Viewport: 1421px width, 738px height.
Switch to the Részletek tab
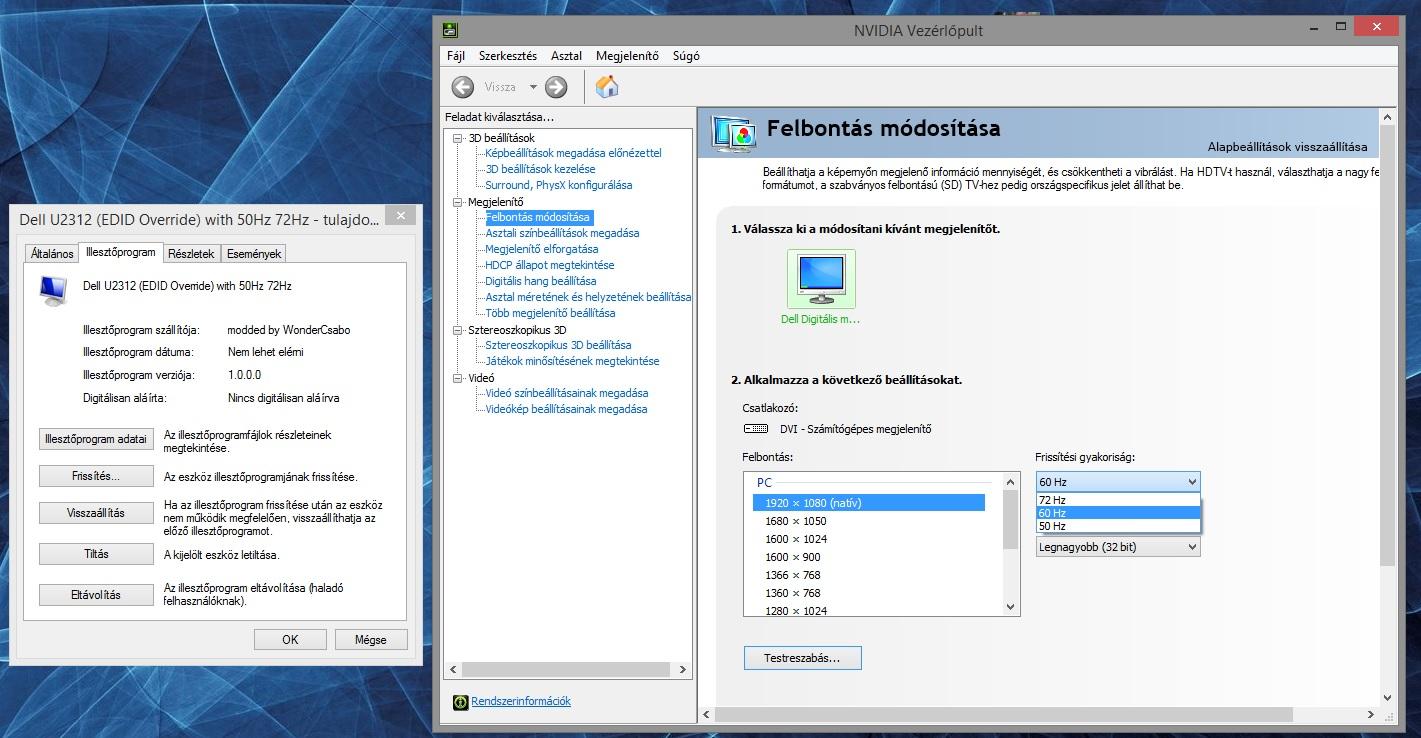pyautogui.click(x=191, y=254)
